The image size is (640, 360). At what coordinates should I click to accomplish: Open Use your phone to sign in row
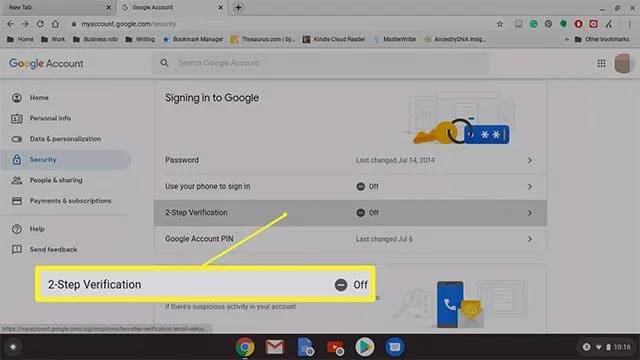click(350, 187)
